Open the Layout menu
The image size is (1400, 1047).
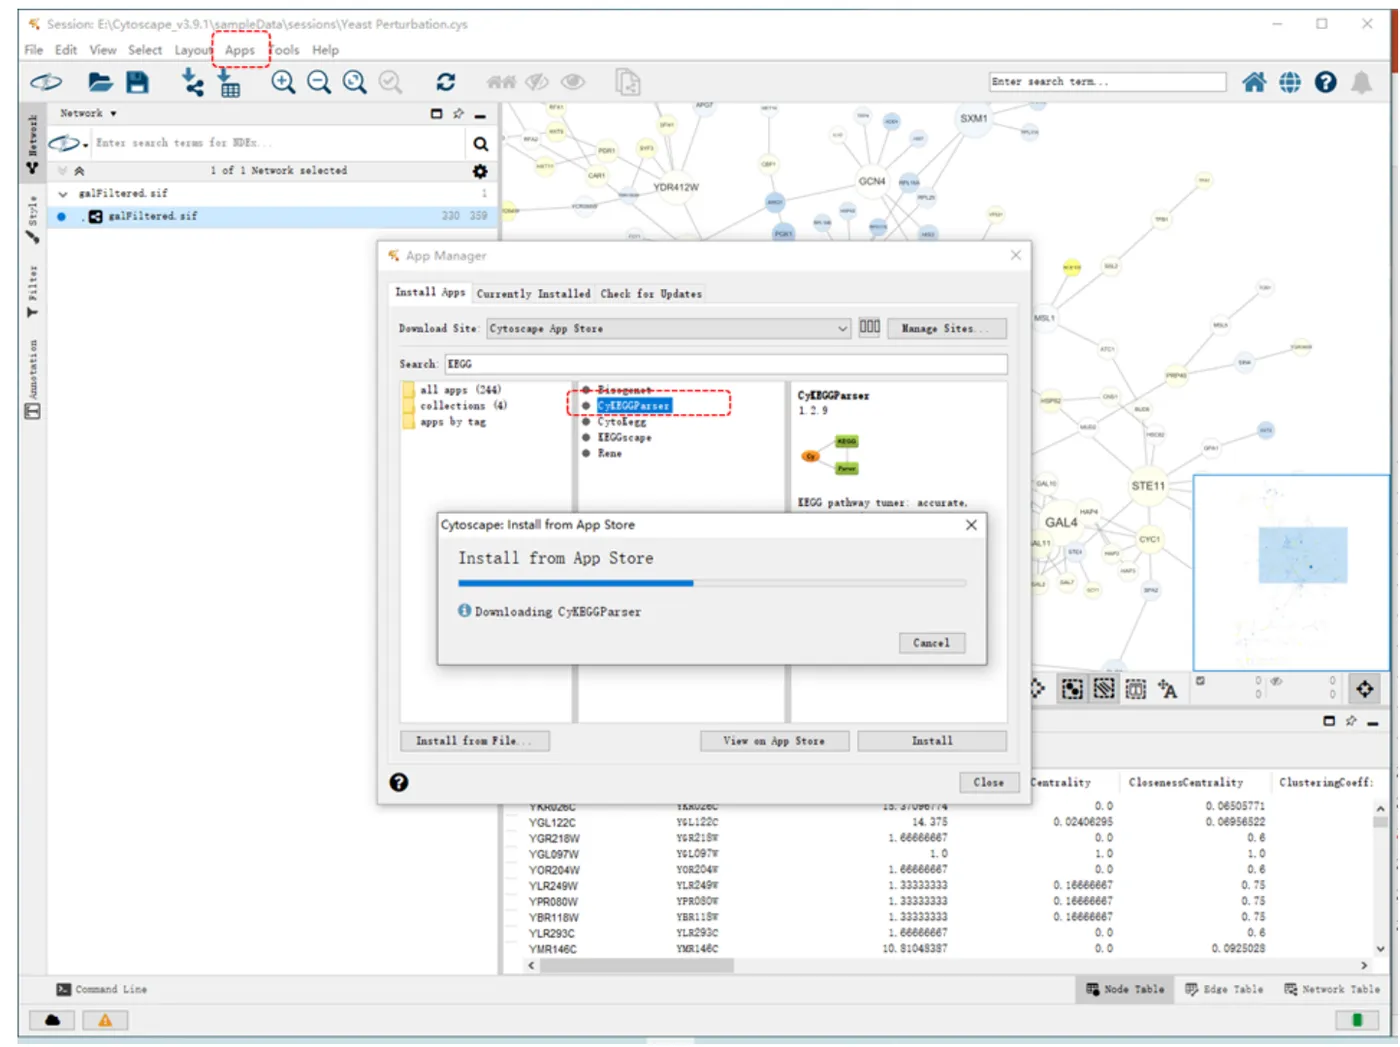click(193, 50)
